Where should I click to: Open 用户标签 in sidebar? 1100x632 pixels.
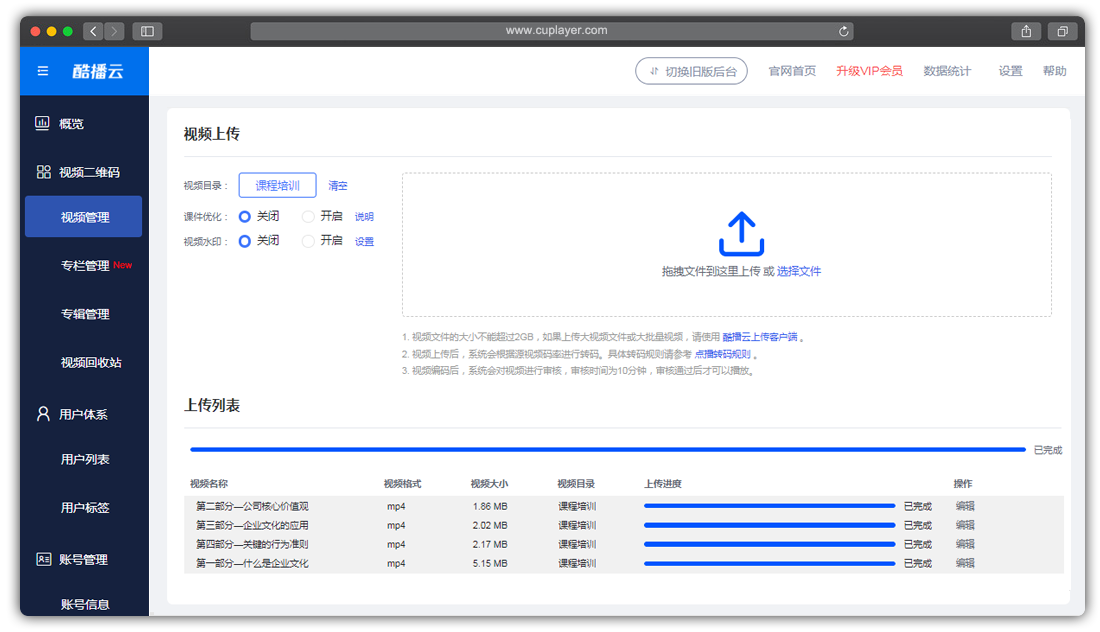pyautogui.click(x=85, y=507)
